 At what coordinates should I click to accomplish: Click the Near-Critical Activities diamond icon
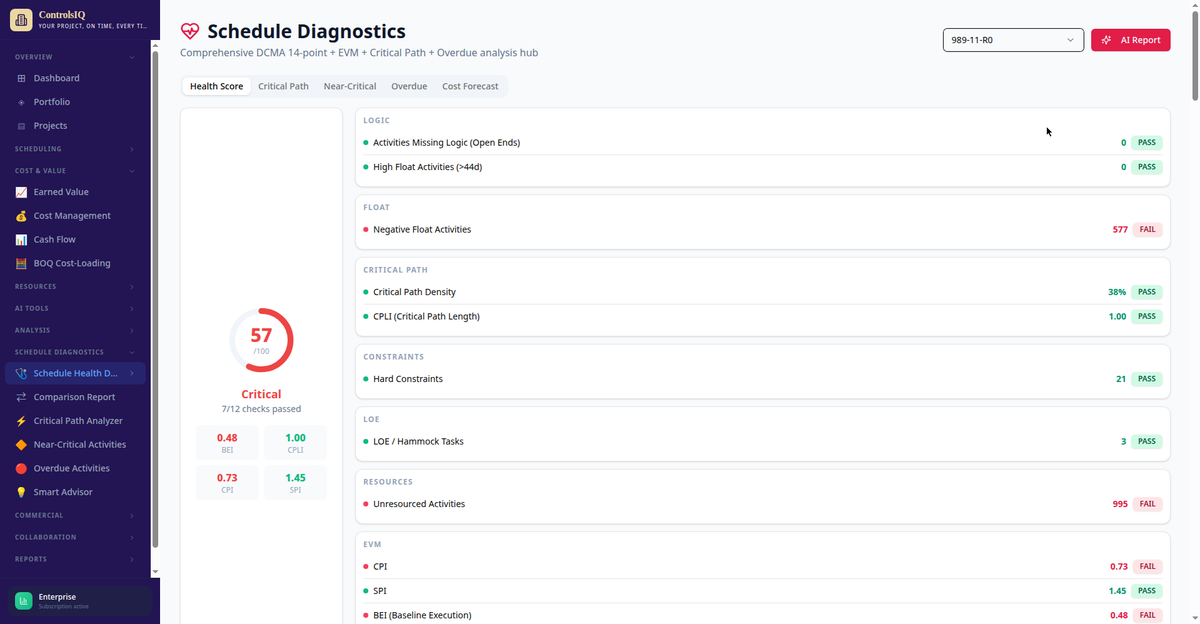click(21, 445)
